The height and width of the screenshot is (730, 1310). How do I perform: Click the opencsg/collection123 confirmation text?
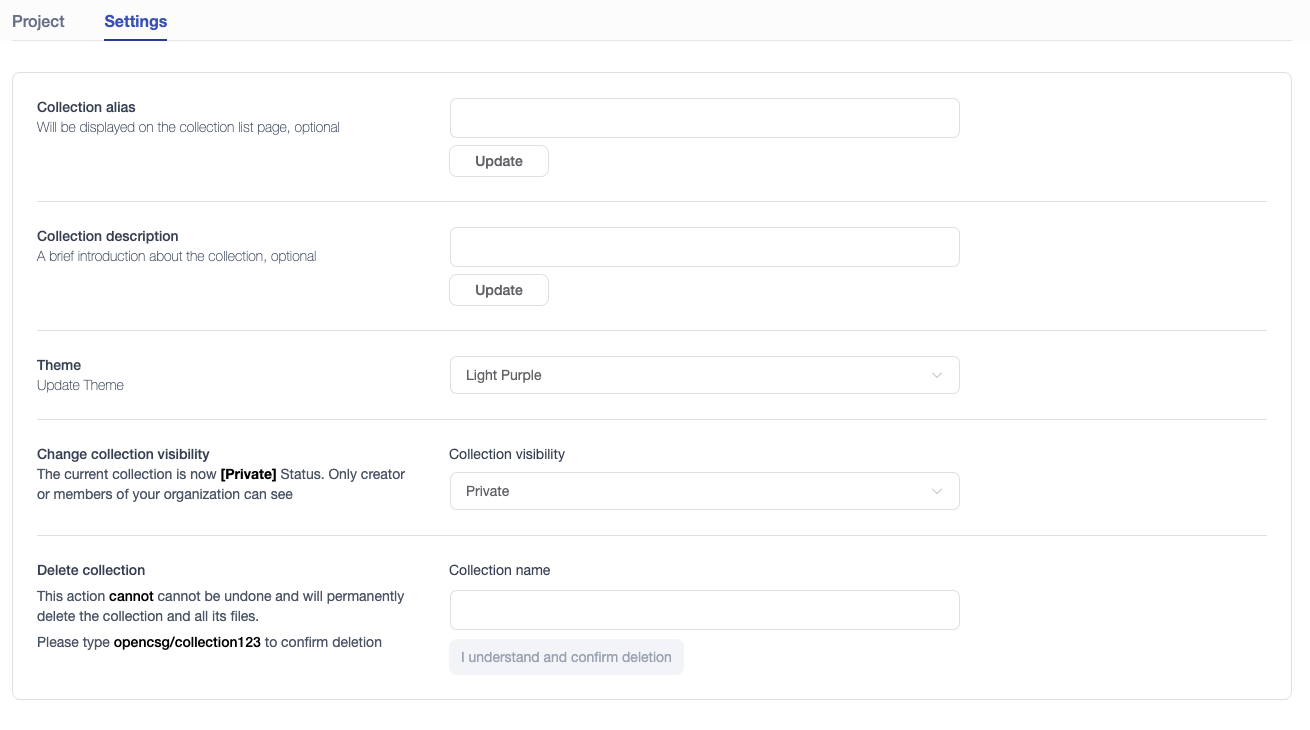187,642
